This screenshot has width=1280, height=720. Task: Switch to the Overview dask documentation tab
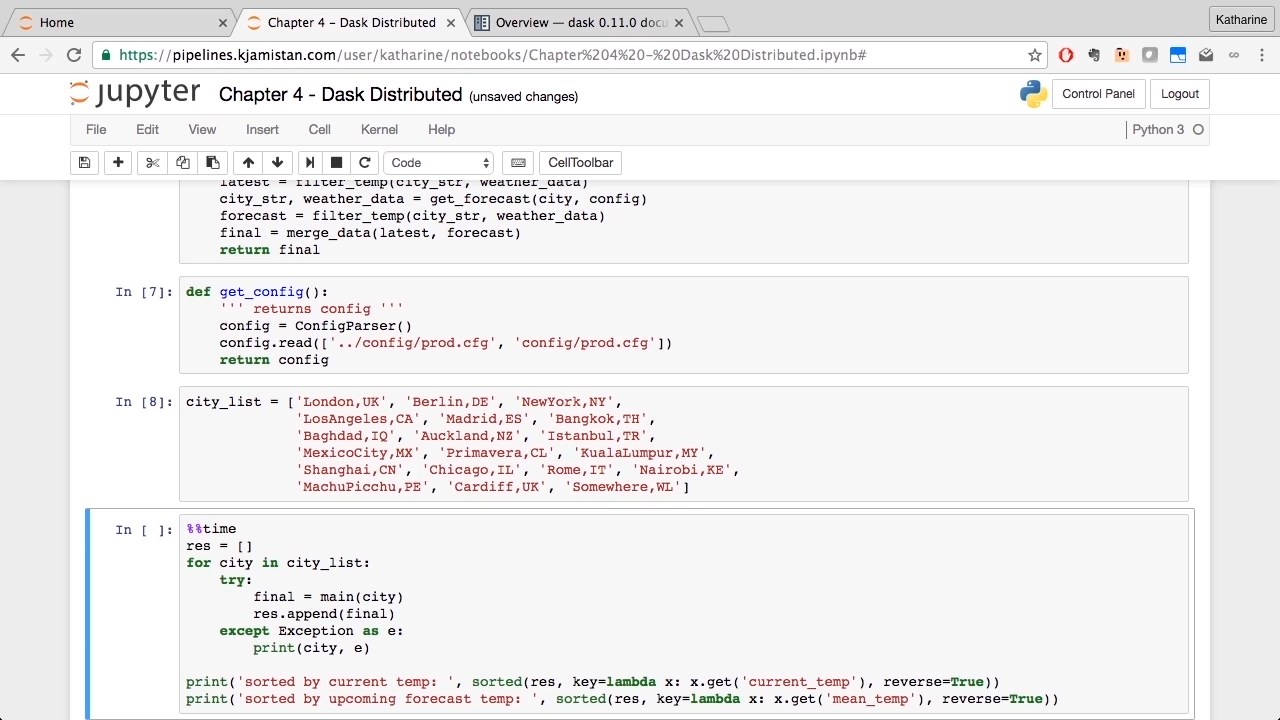580,22
